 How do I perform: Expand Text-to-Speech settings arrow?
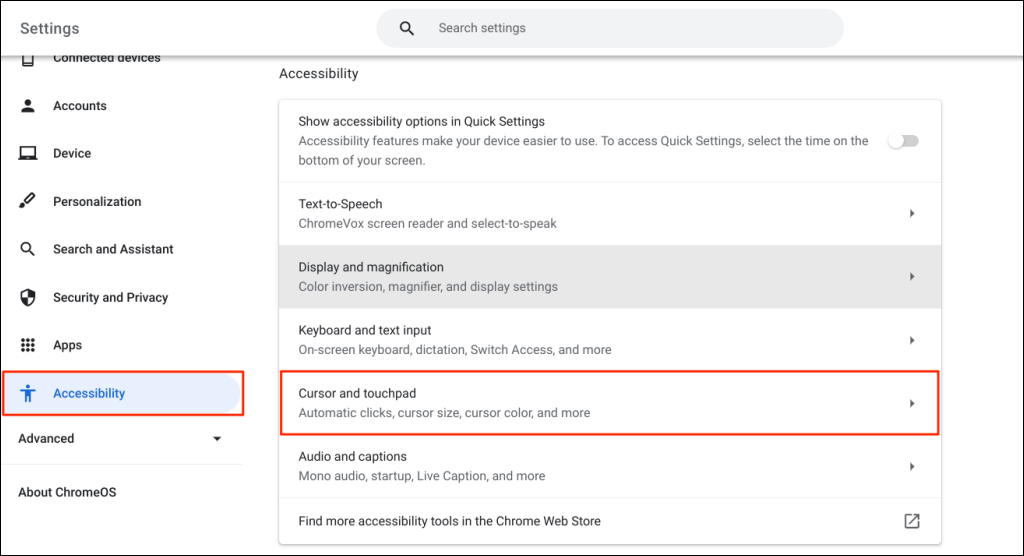(911, 213)
